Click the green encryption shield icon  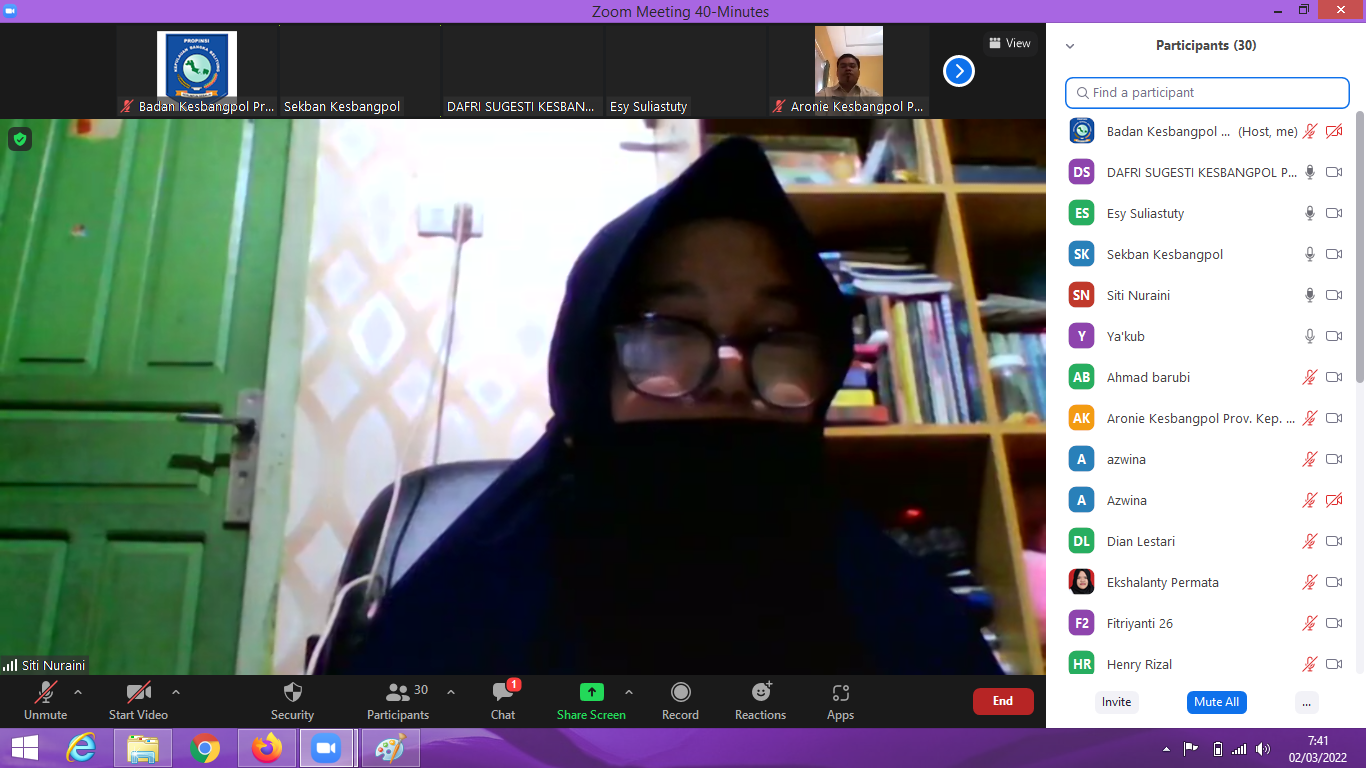coord(20,139)
